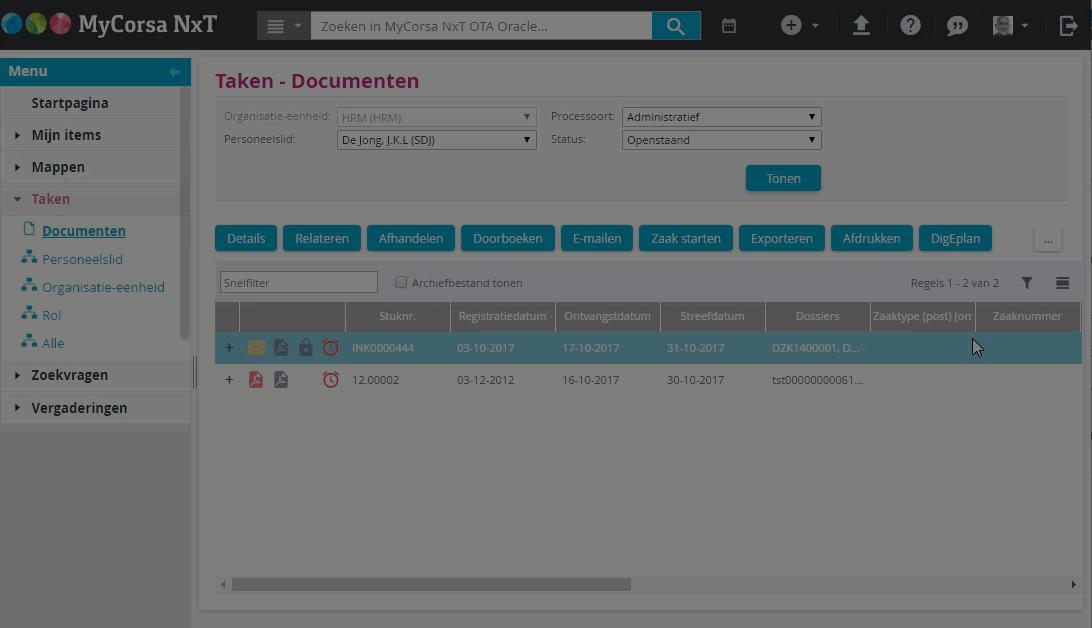Viewport: 1092px width, 628px height.
Task: Click the Afhandelen button
Action: [411, 238]
